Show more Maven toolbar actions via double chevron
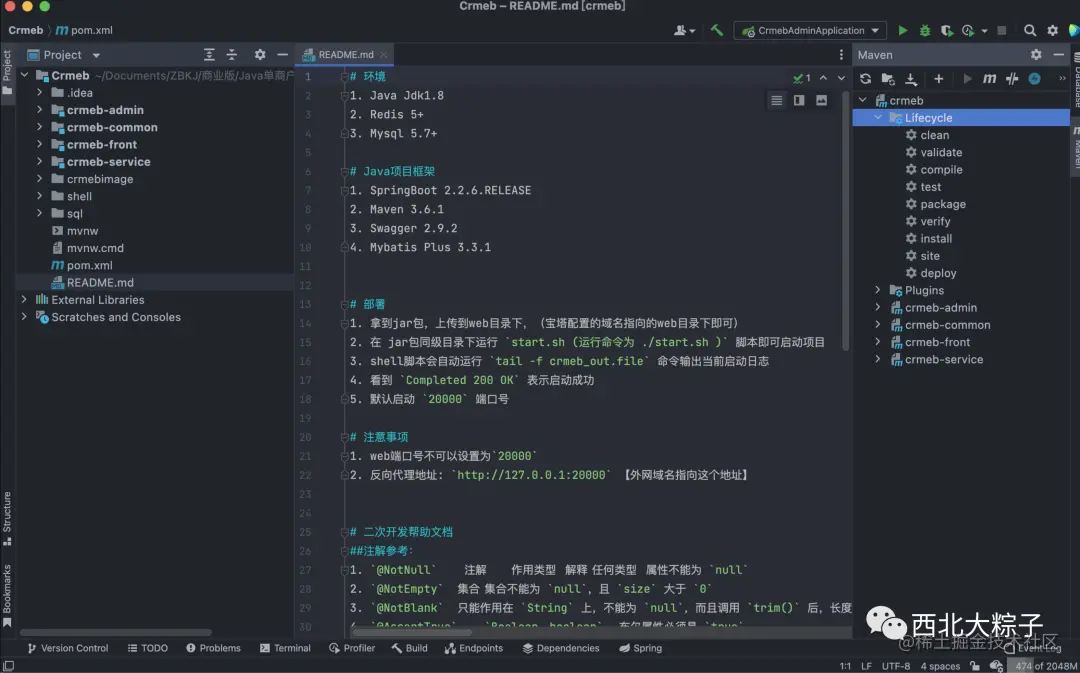 point(1062,79)
